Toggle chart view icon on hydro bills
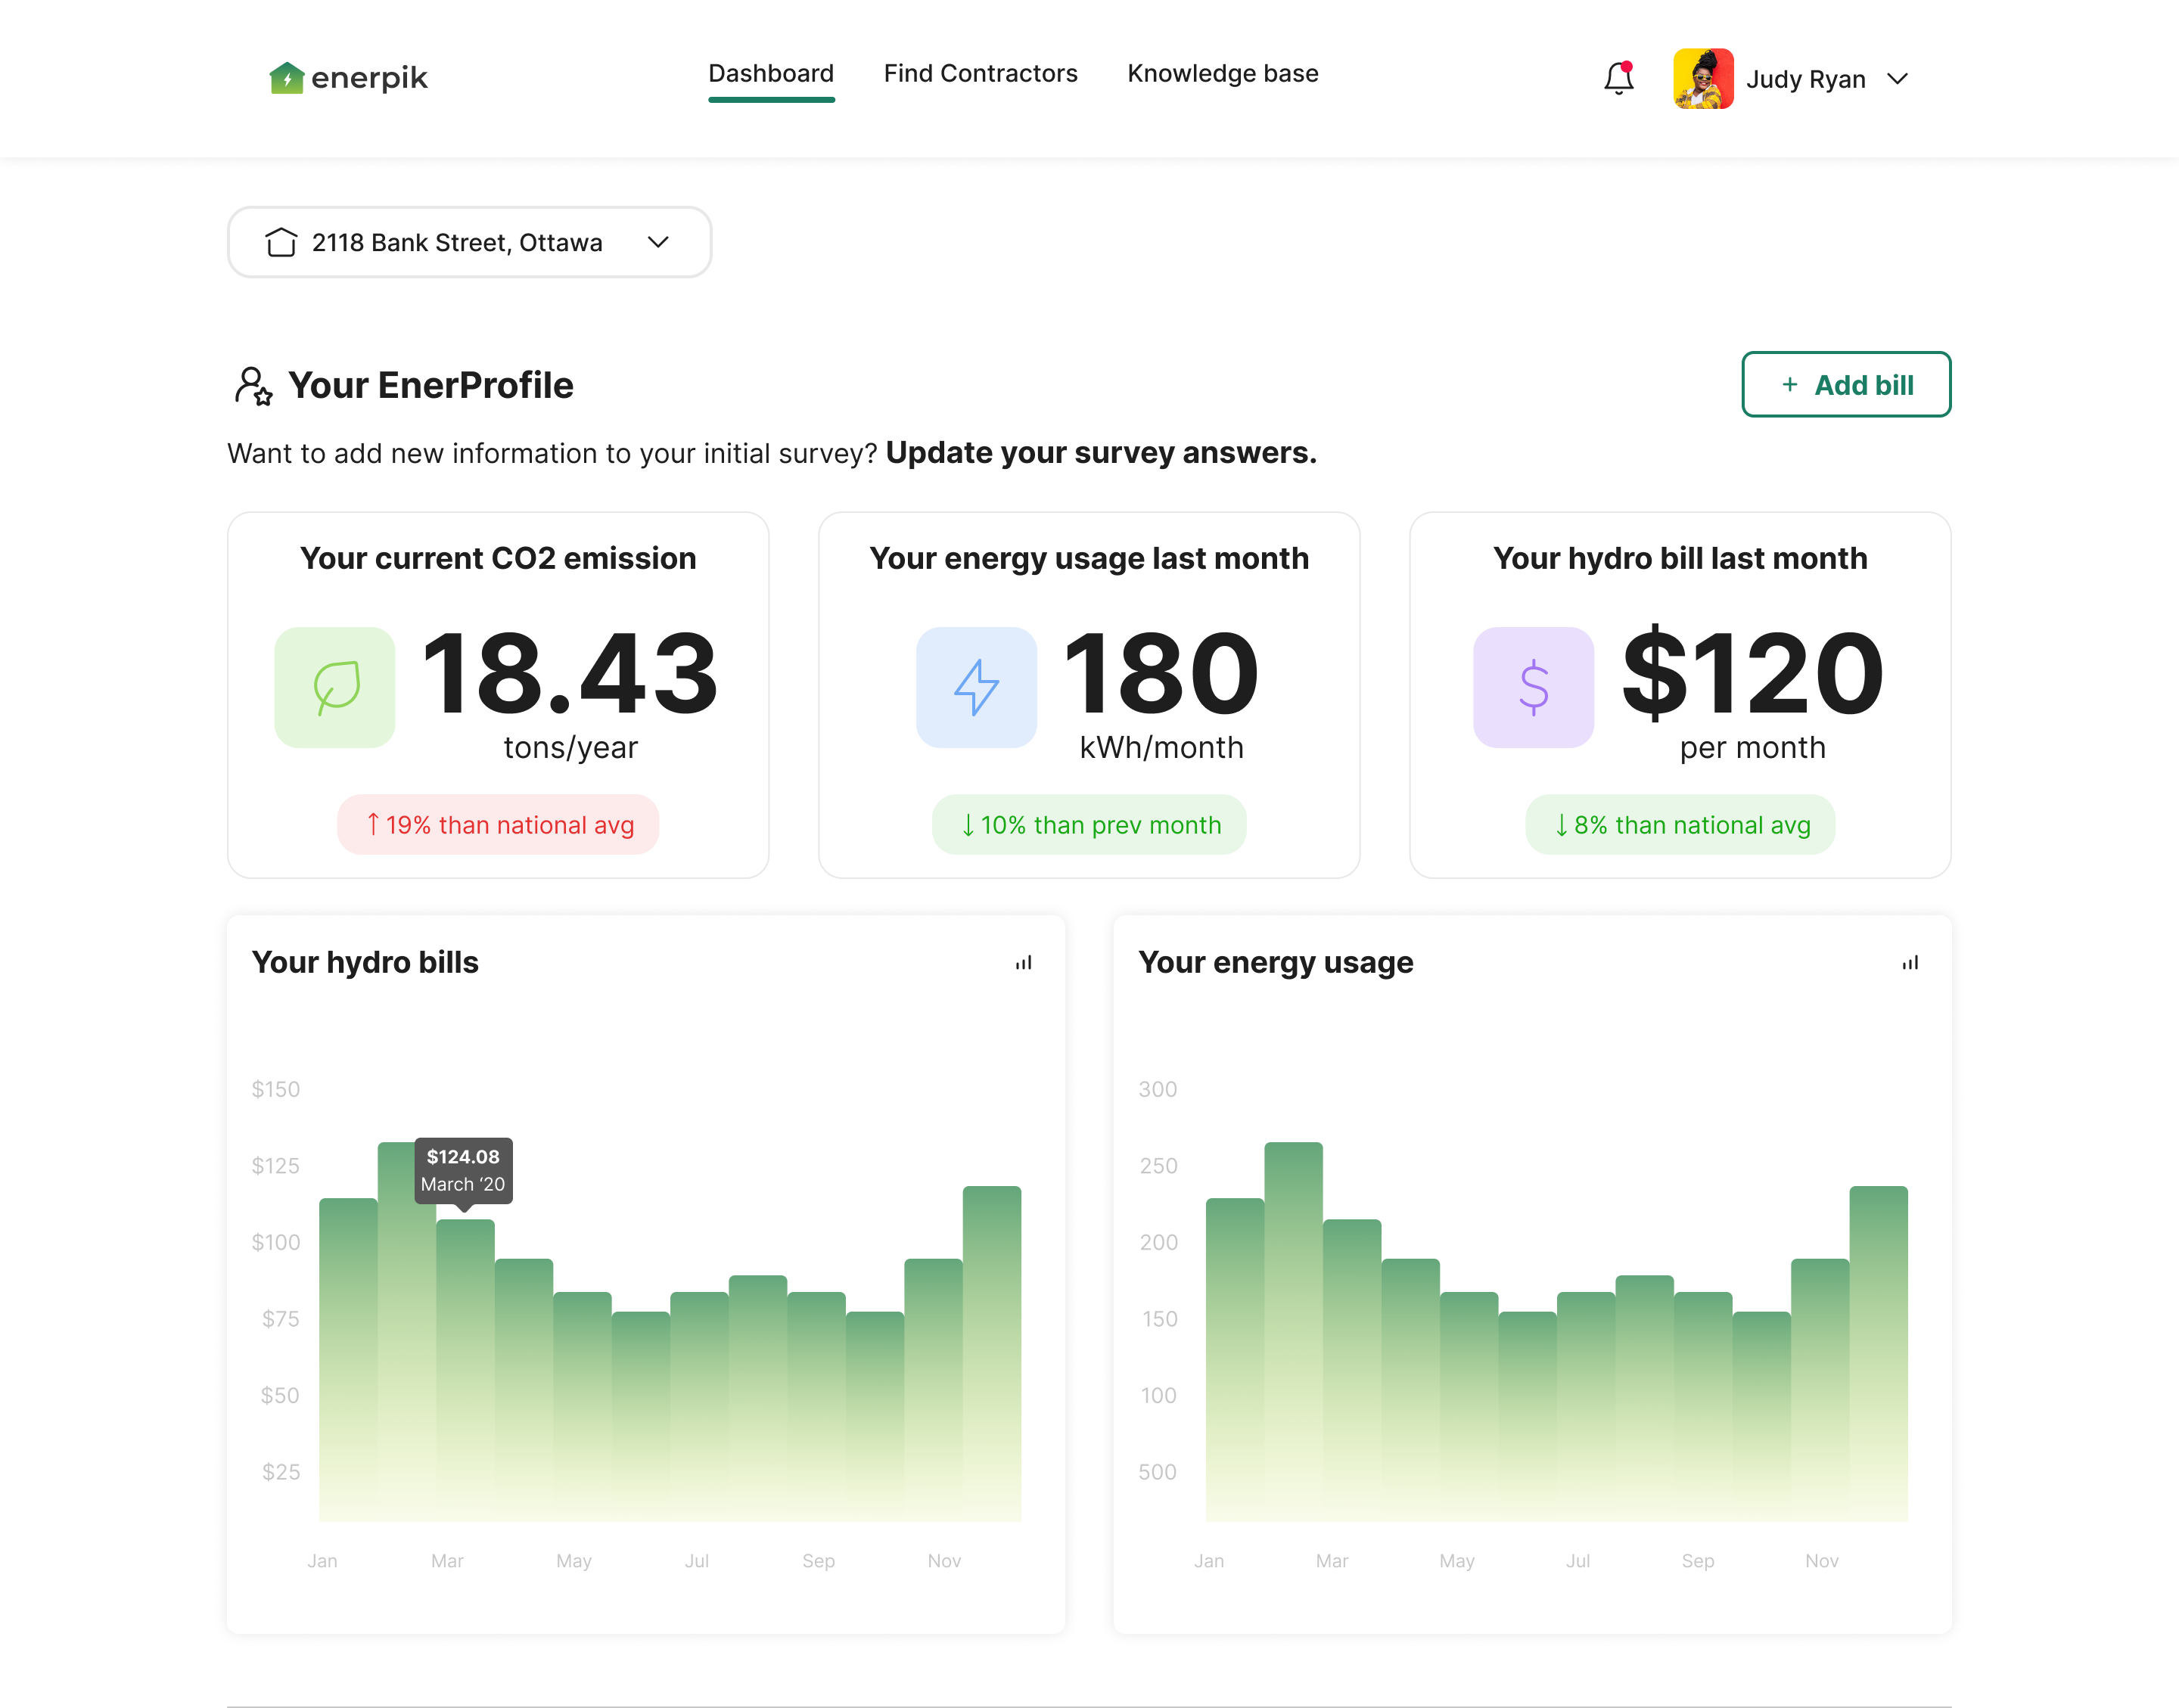Screen dimensions: 2179x1708 coord(1023,963)
